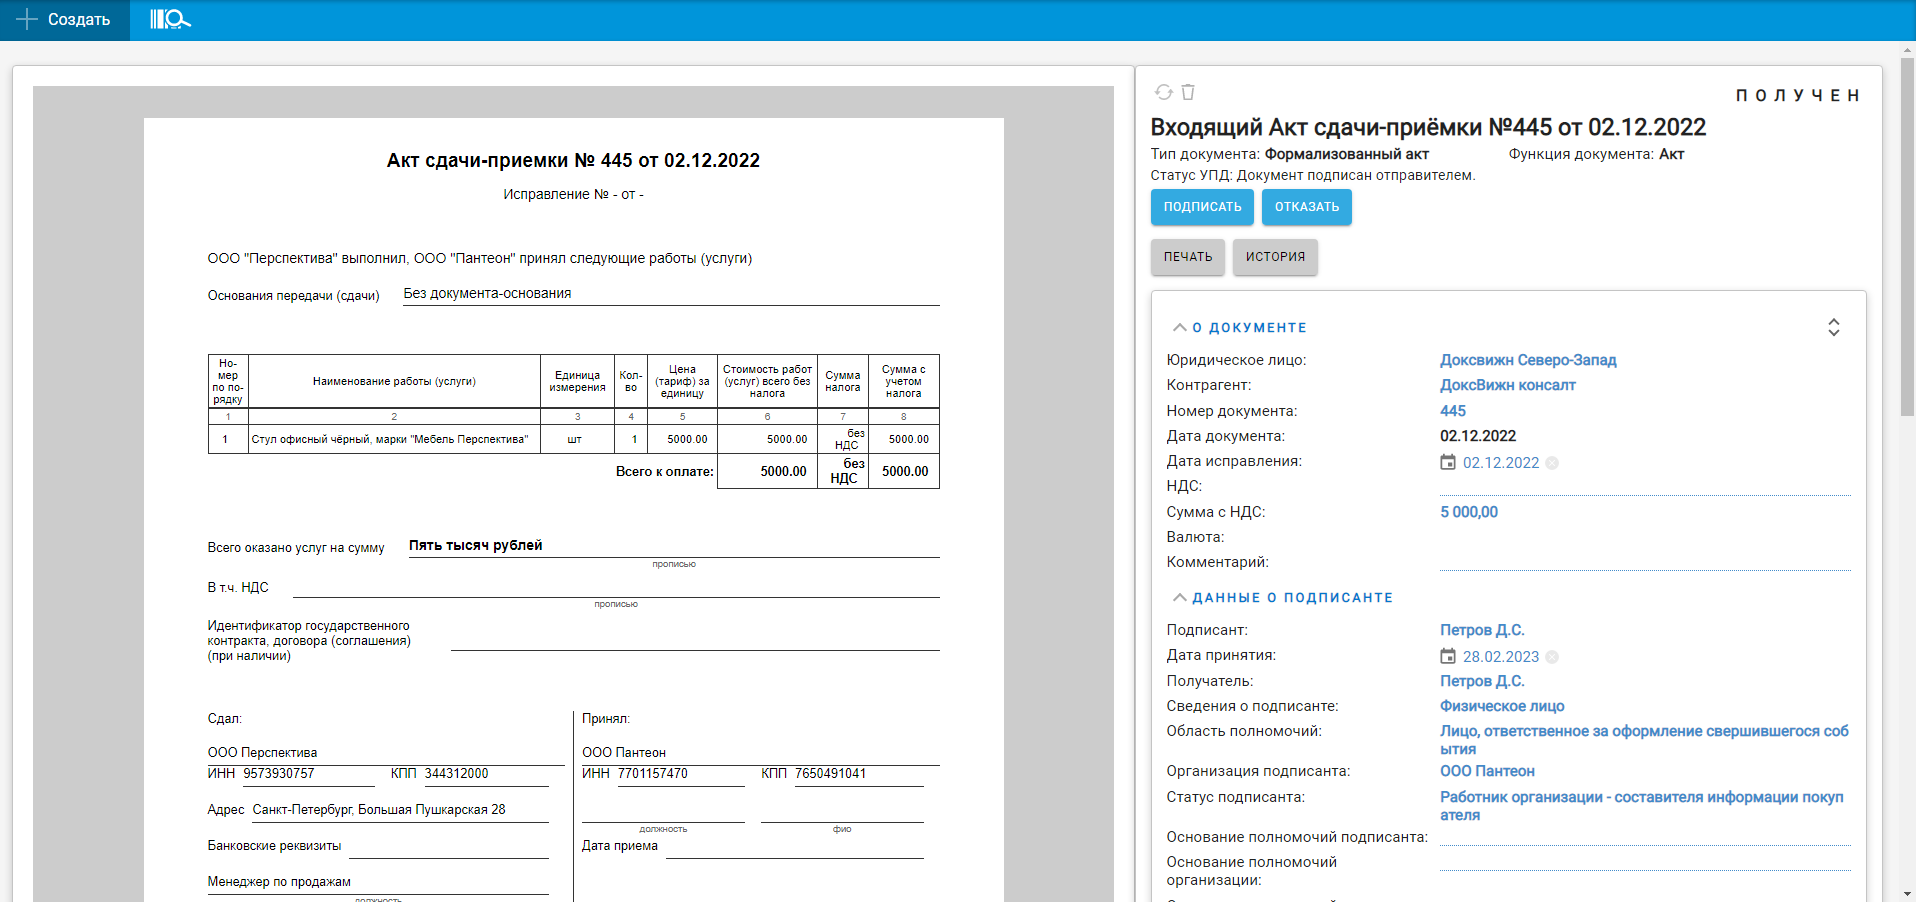Image resolution: width=1916 pixels, height=902 pixels.
Task: Open Подписант value Петров Д.С.
Action: (x=1482, y=630)
